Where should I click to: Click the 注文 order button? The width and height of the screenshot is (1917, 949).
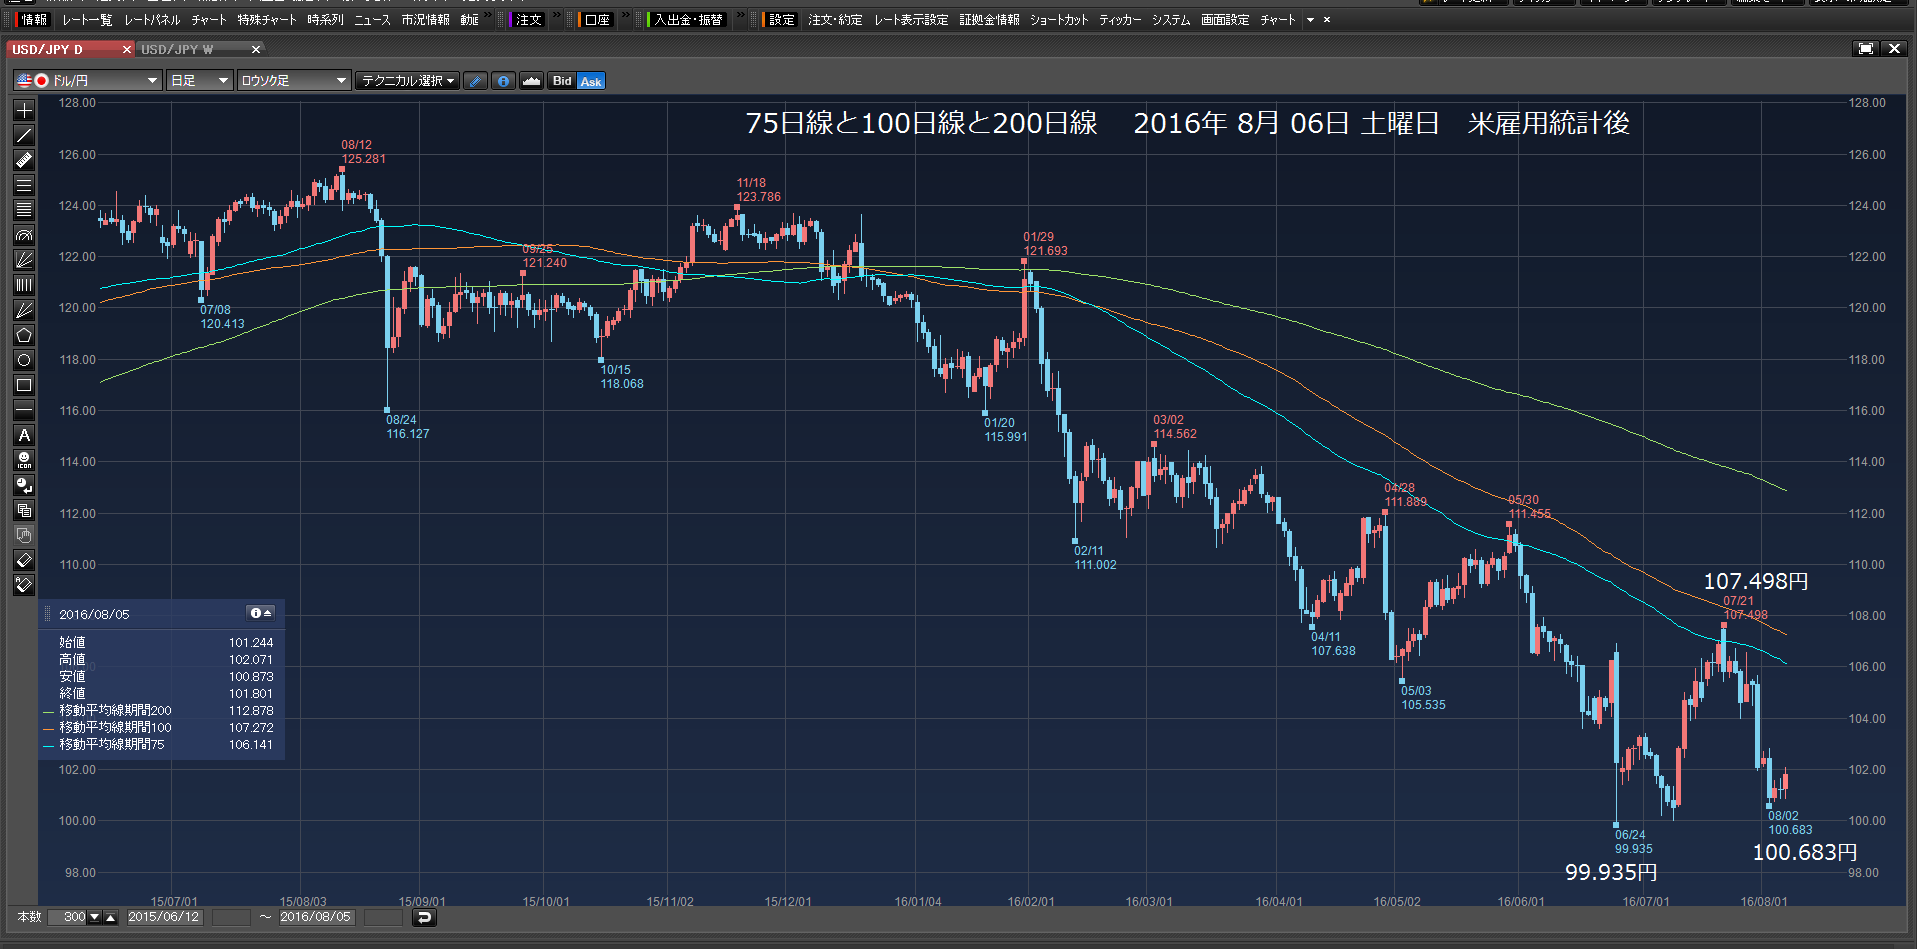[527, 20]
